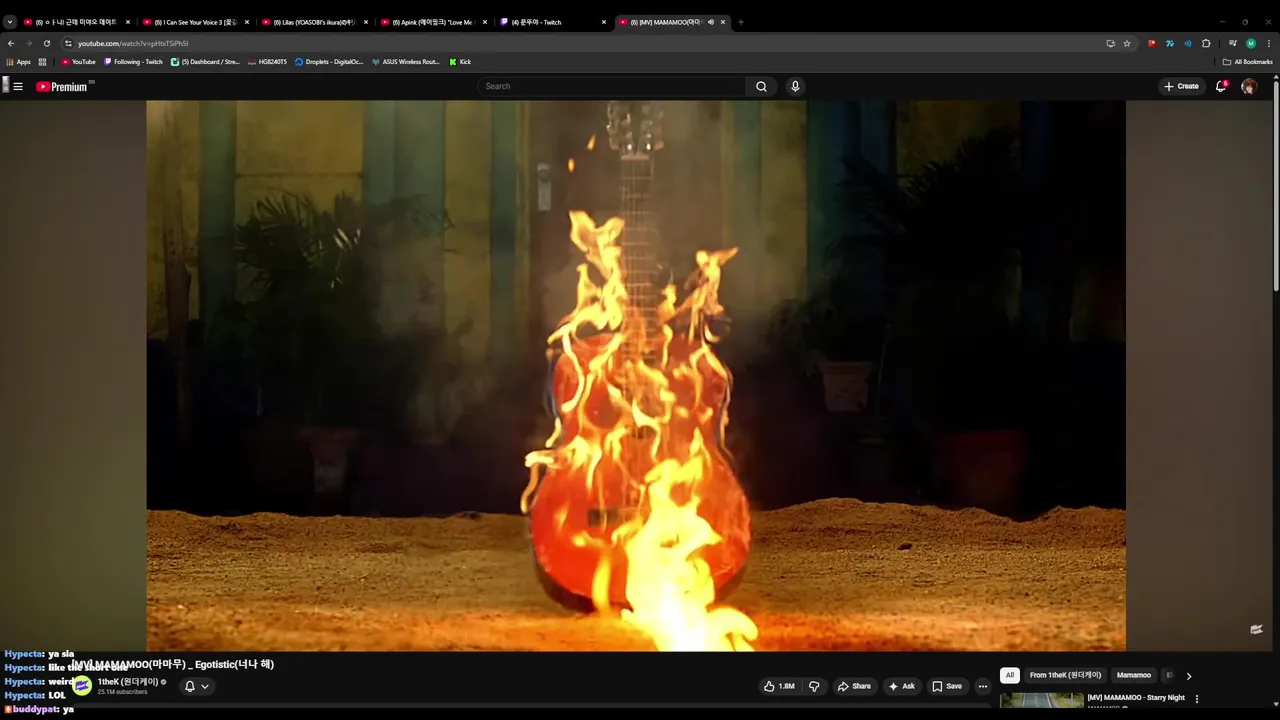
Task: Open the HG8240T5 bookmark
Action: coord(267,62)
